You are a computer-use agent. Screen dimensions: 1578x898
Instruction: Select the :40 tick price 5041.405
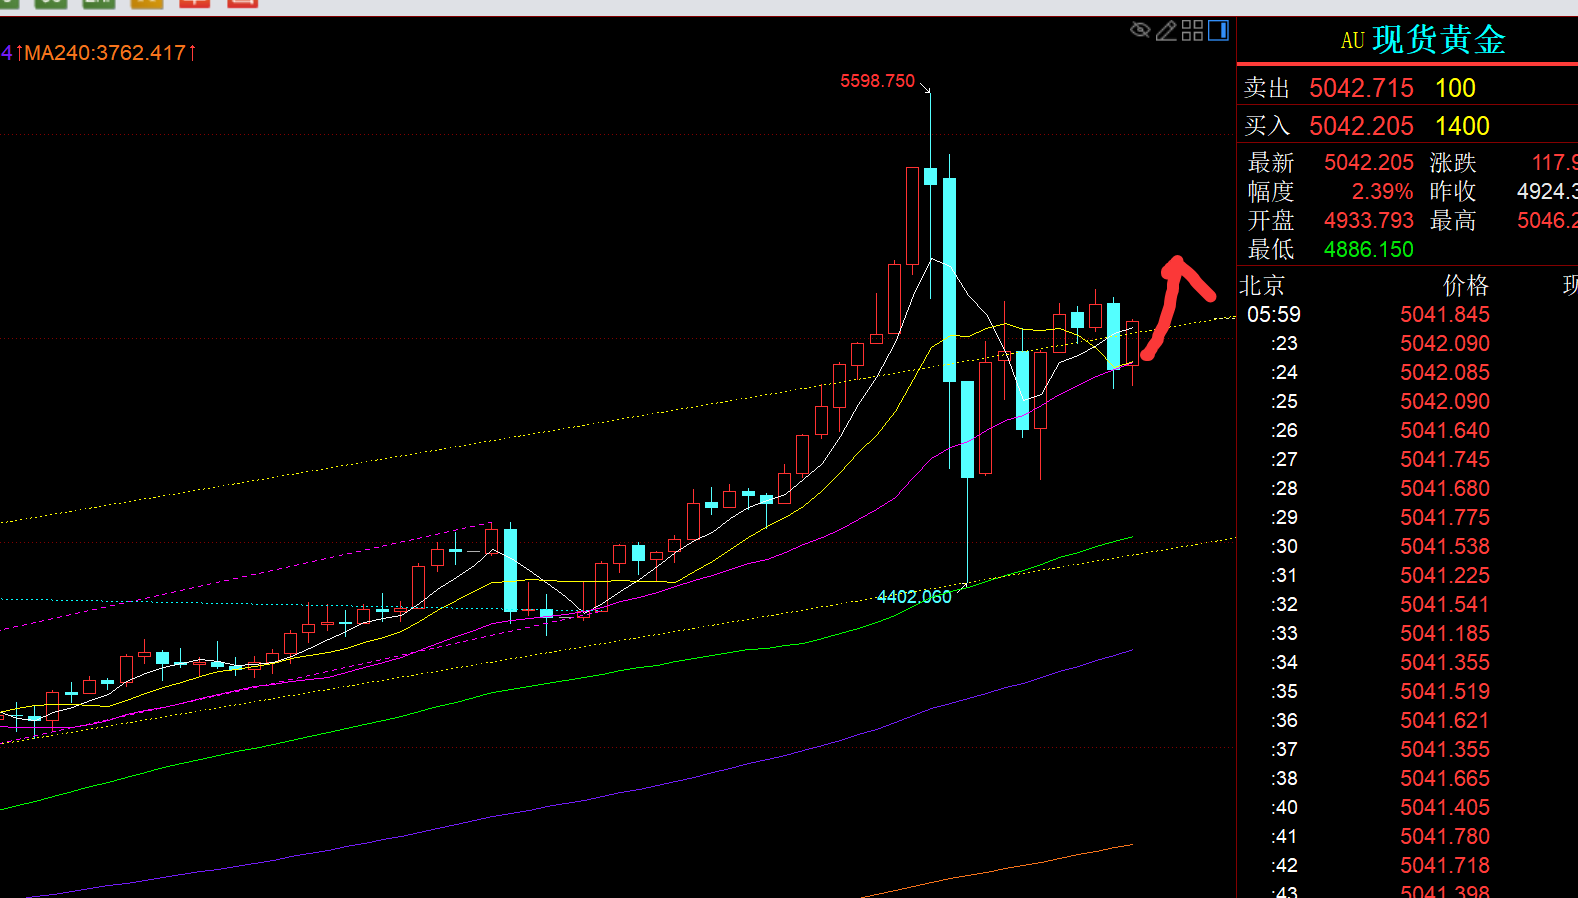point(1445,808)
